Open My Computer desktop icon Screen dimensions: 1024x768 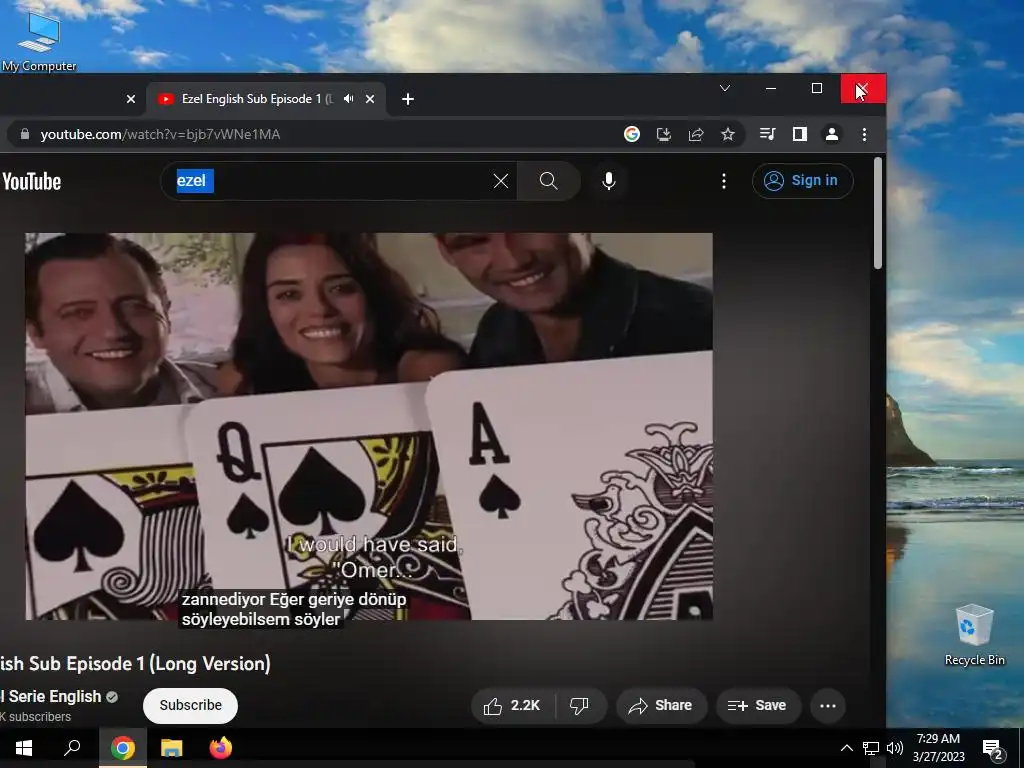coord(39,40)
